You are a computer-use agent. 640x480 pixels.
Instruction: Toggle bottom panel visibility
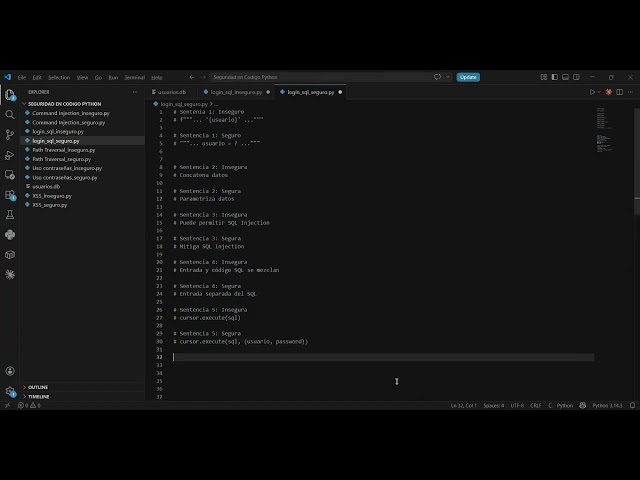565,77
